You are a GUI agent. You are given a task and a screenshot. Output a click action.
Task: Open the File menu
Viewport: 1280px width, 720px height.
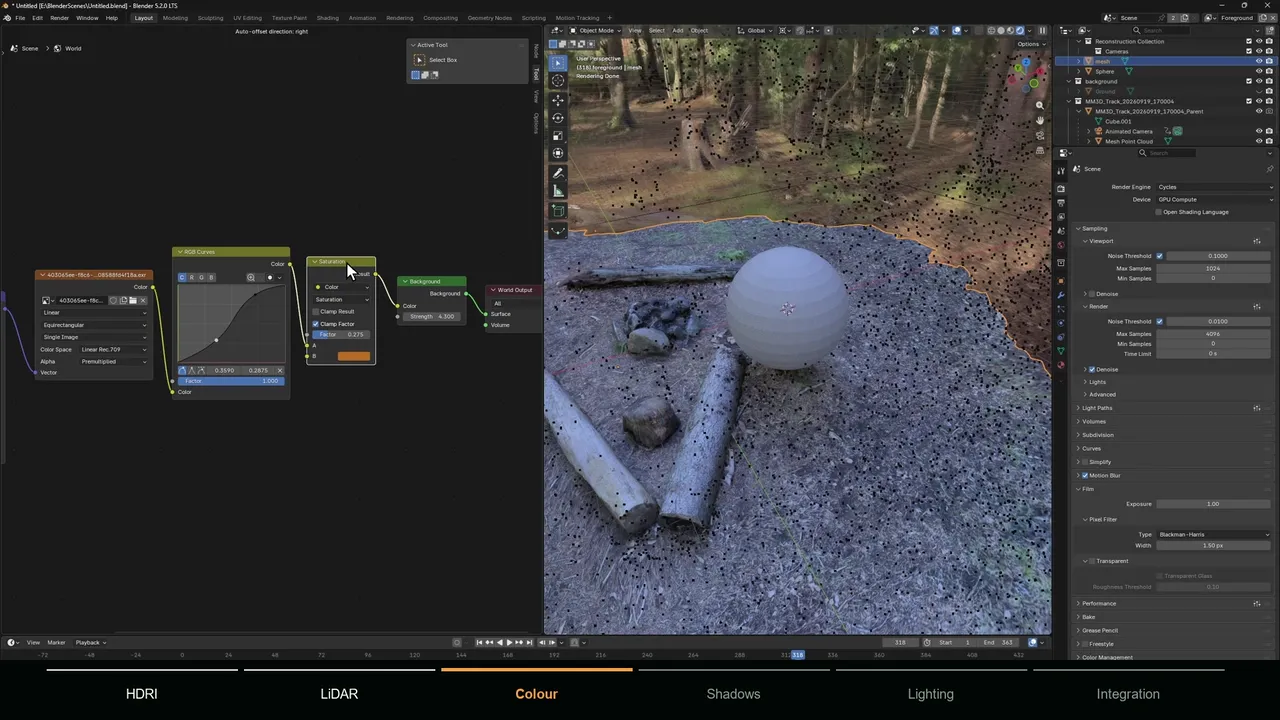(20, 18)
